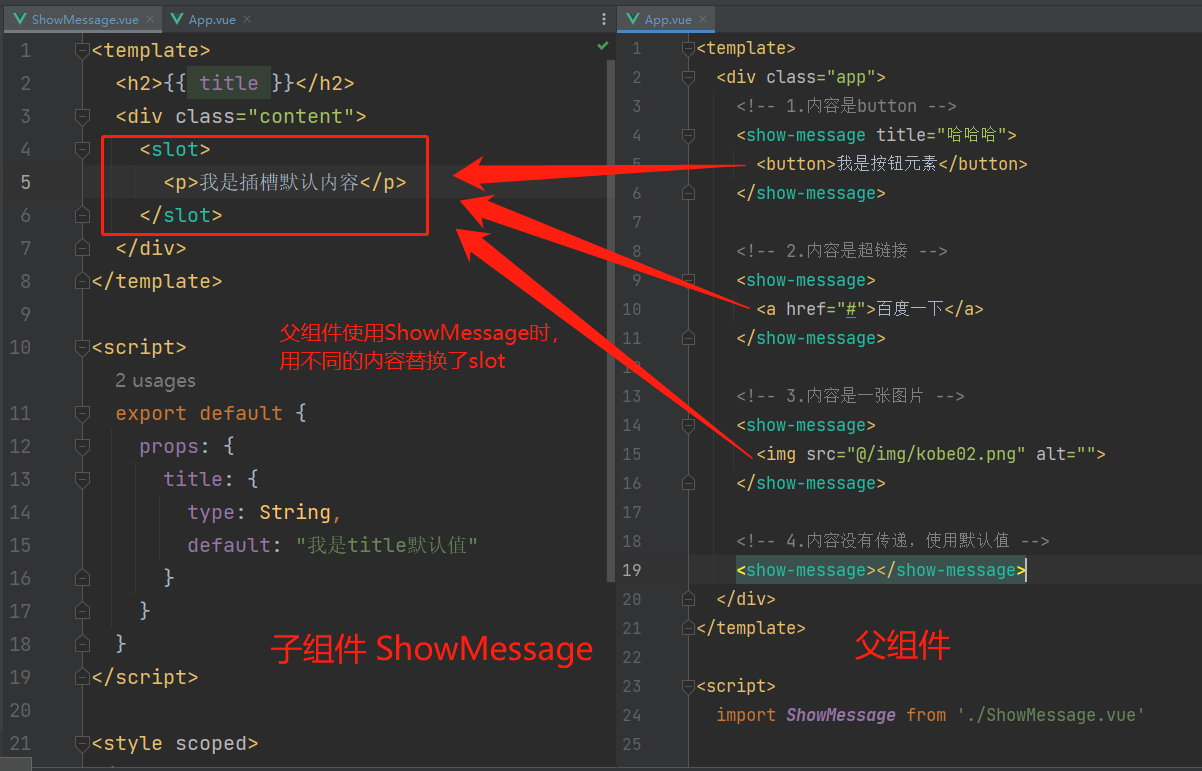The width and height of the screenshot is (1202, 771).
Task: Fold the div class="content" block in ShowMessage
Action: coord(83,117)
